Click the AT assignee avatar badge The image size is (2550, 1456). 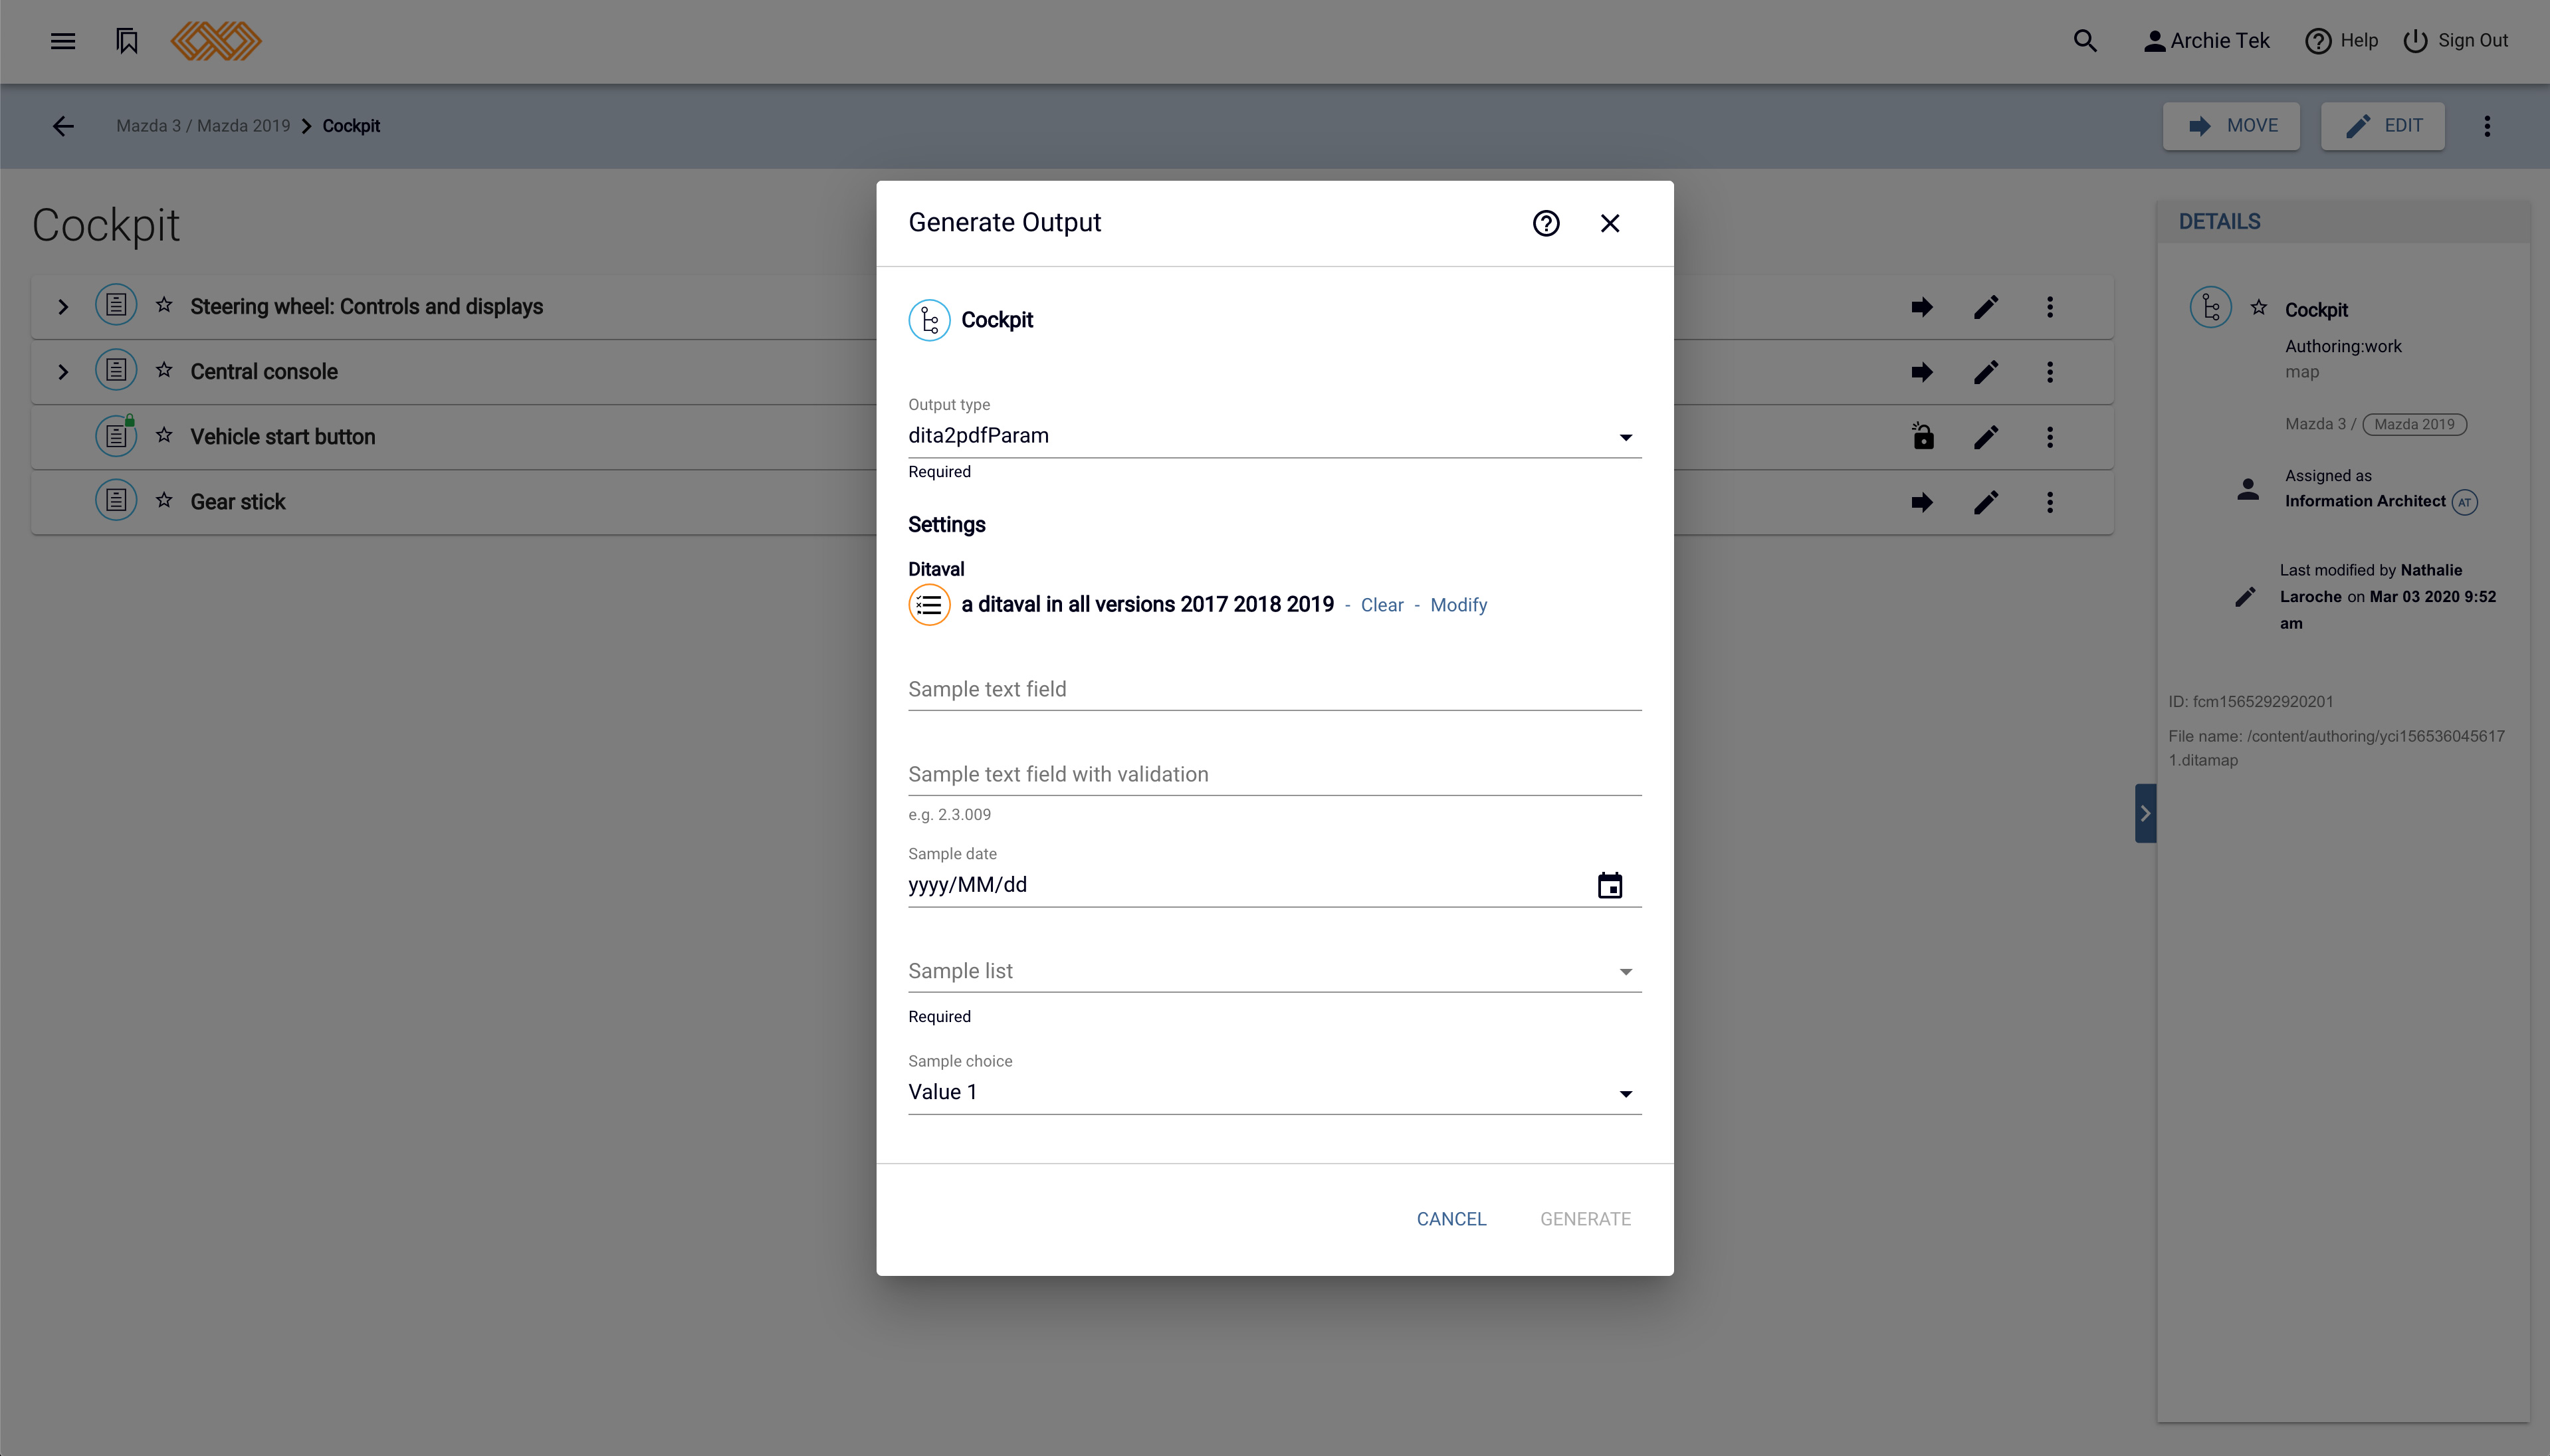pyautogui.click(x=2465, y=502)
